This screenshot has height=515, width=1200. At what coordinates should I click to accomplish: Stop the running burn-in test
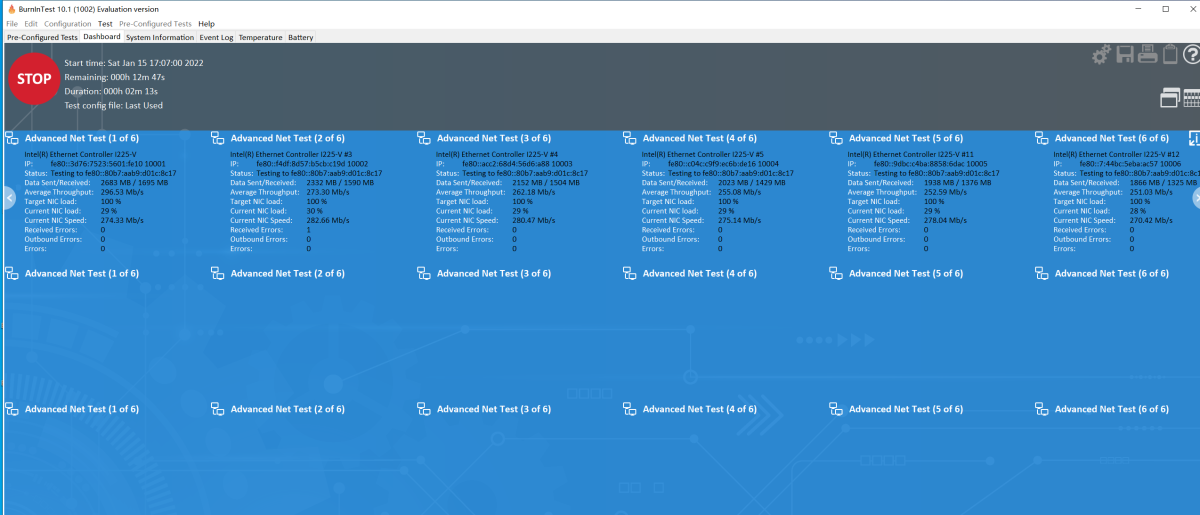[x=34, y=78]
